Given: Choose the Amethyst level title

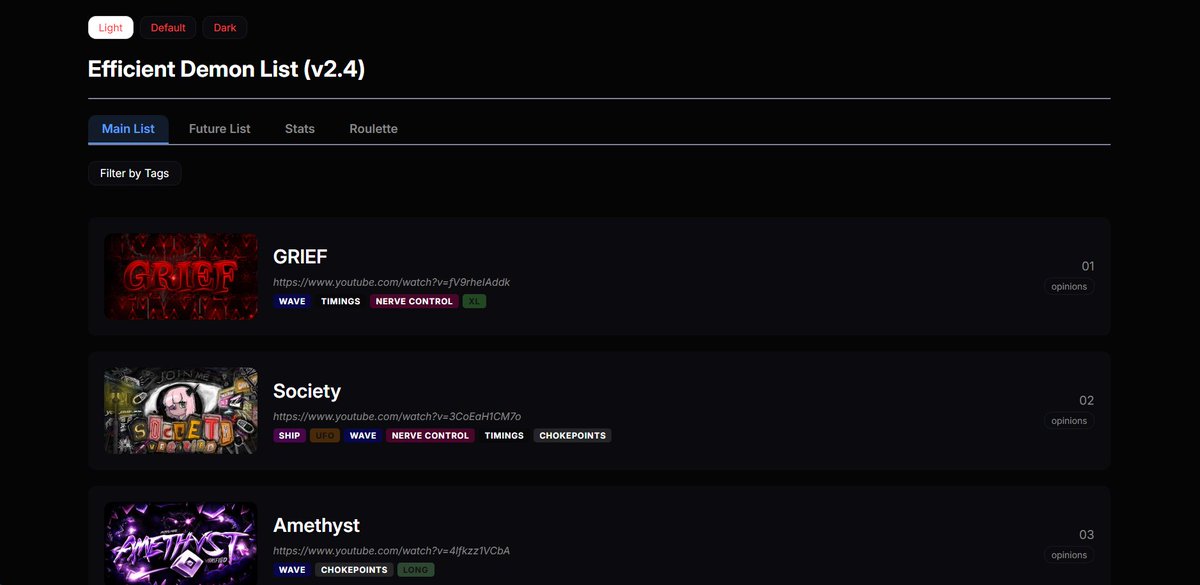Looking at the screenshot, I should coord(316,525).
